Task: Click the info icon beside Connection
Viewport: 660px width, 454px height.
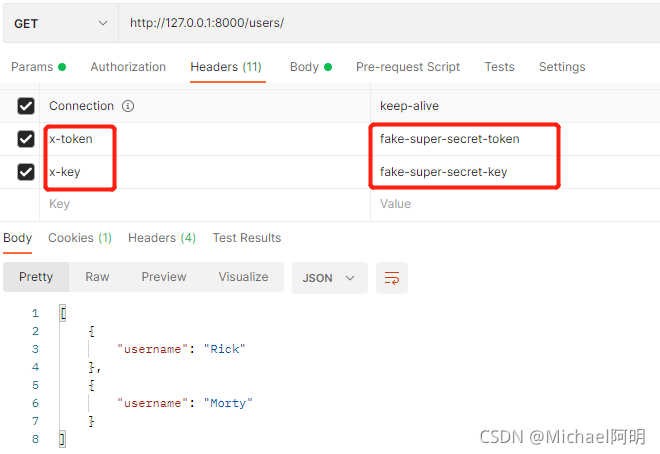Action: tap(128, 106)
